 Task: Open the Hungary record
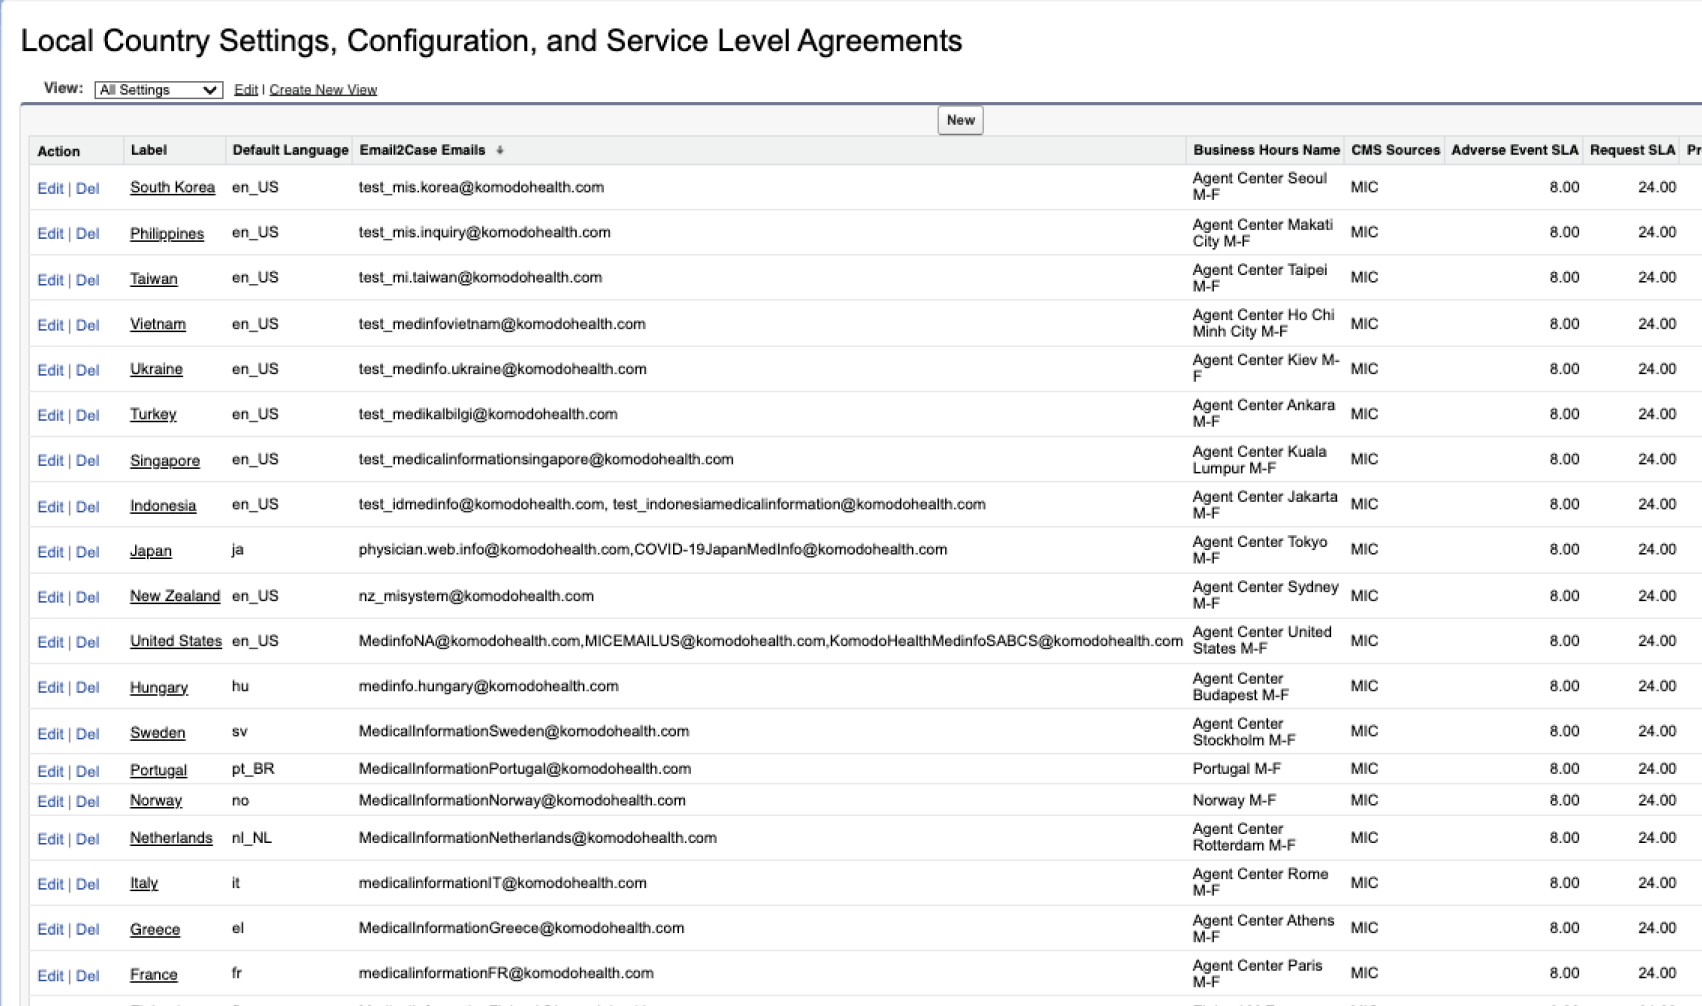pos(159,687)
